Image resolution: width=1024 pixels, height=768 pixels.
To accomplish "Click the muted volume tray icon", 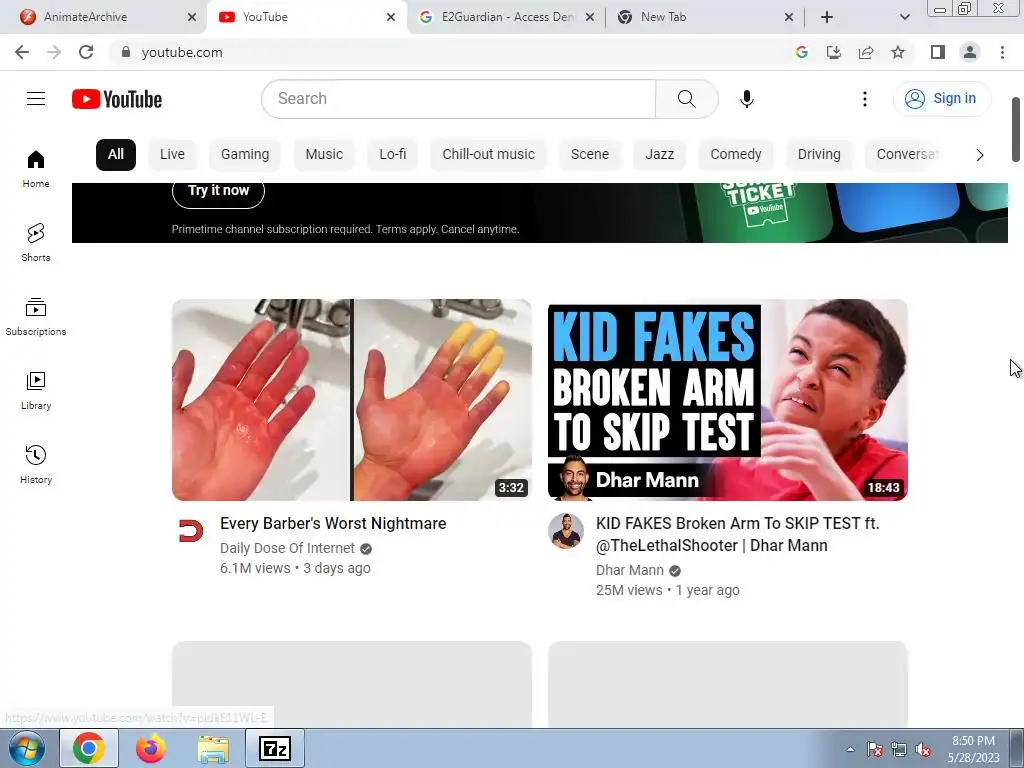I will pos(923,750).
